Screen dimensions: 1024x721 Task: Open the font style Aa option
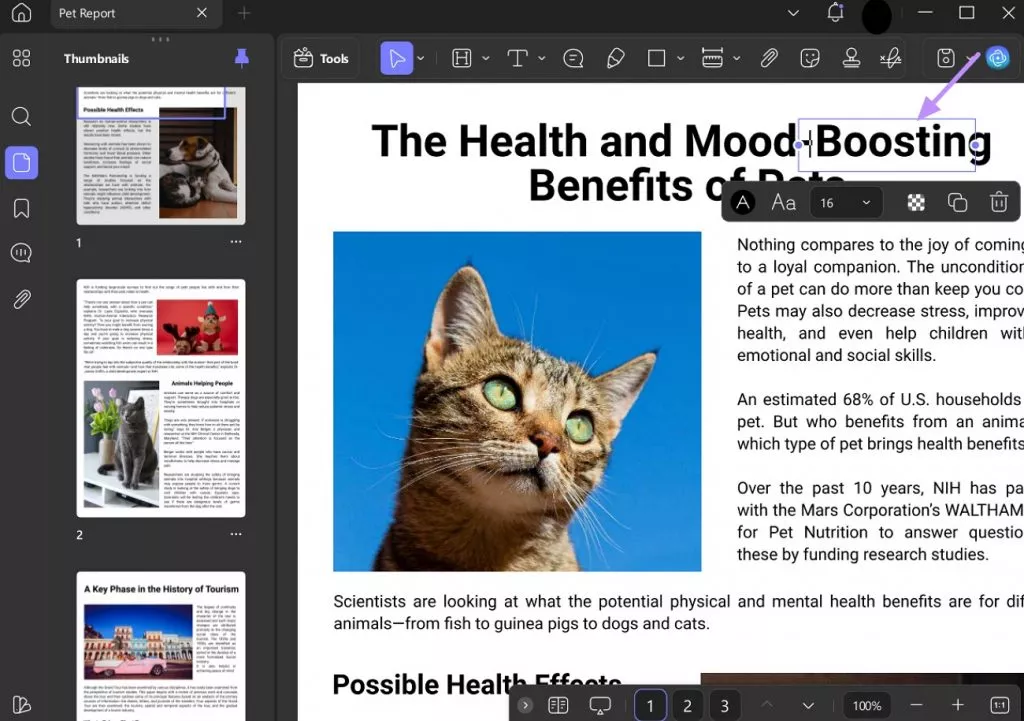pyautogui.click(x=784, y=202)
